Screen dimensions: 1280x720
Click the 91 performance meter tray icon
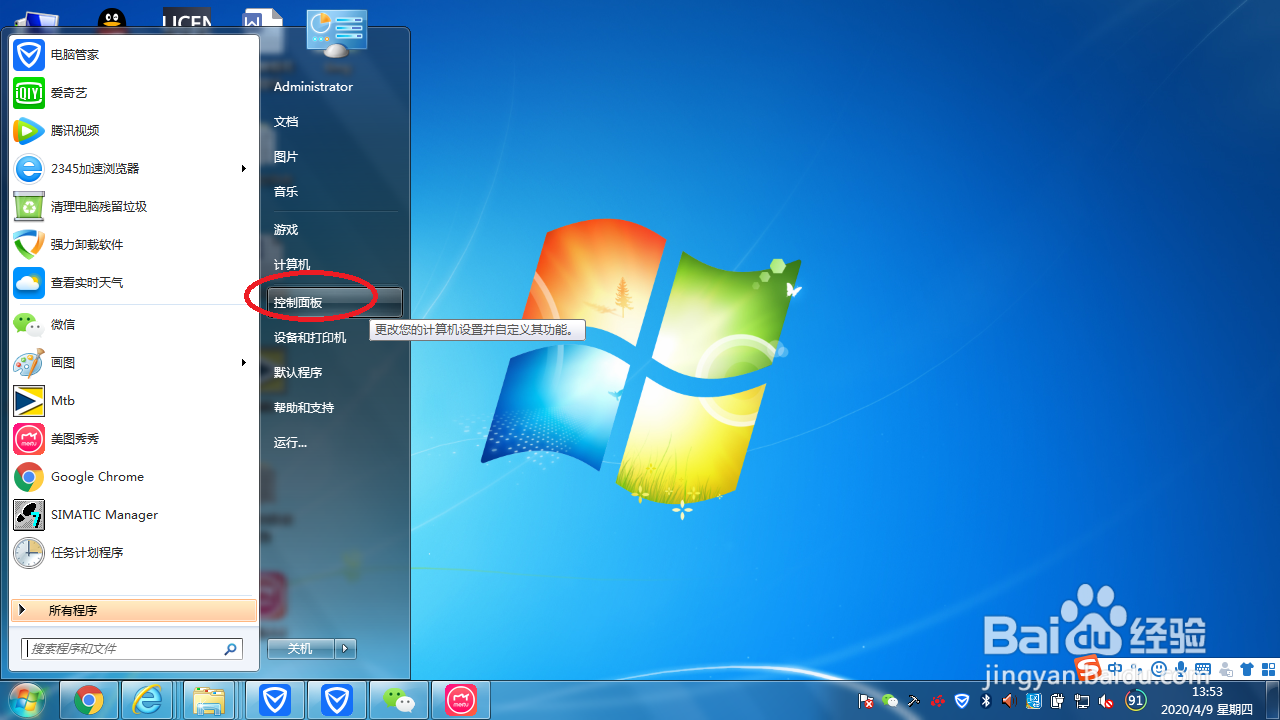(1136, 700)
